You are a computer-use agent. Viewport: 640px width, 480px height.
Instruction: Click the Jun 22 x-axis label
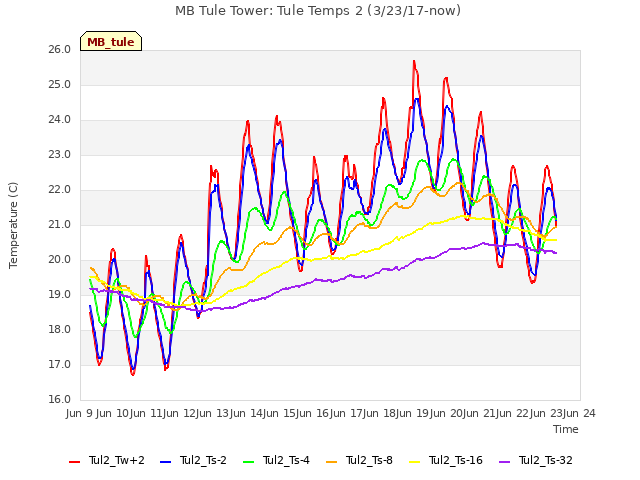click(513, 414)
